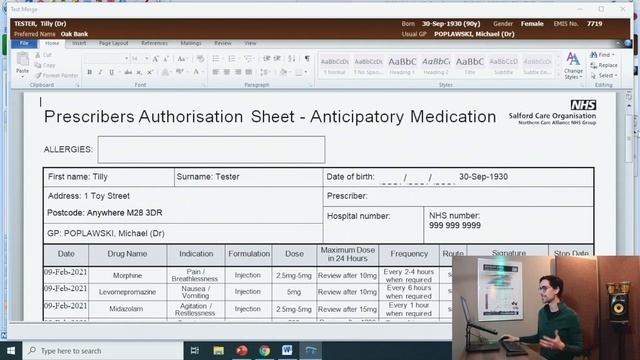This screenshot has height=360, width=640.
Task: Click Increase Indent icon
Action: point(277,59)
